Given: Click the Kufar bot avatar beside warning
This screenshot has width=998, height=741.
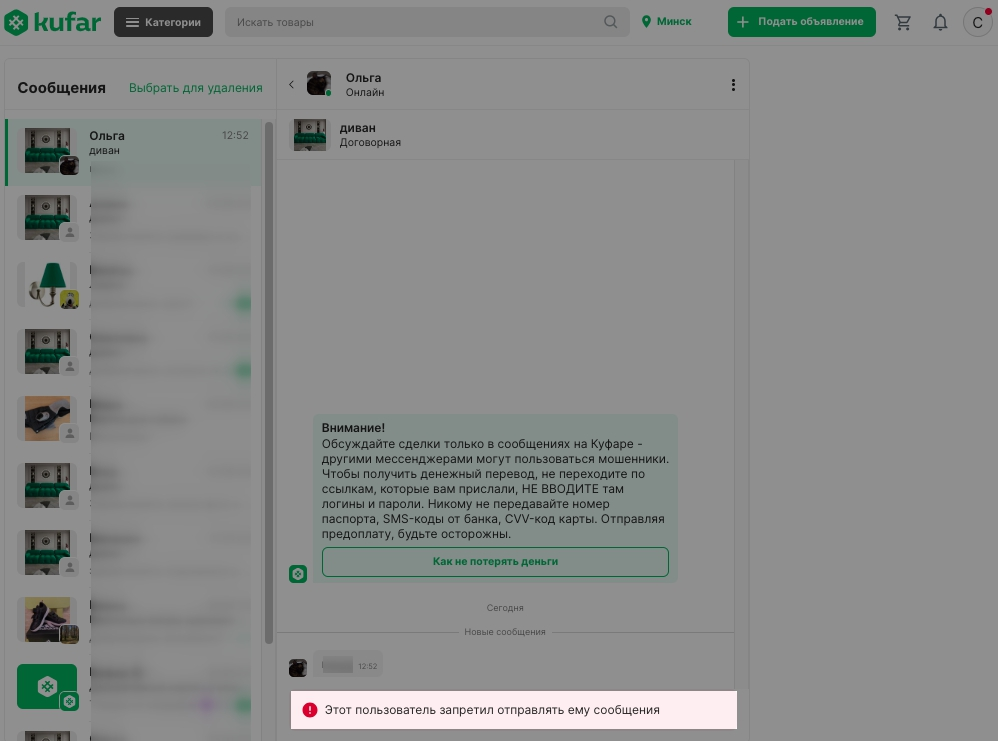Looking at the screenshot, I should point(298,574).
